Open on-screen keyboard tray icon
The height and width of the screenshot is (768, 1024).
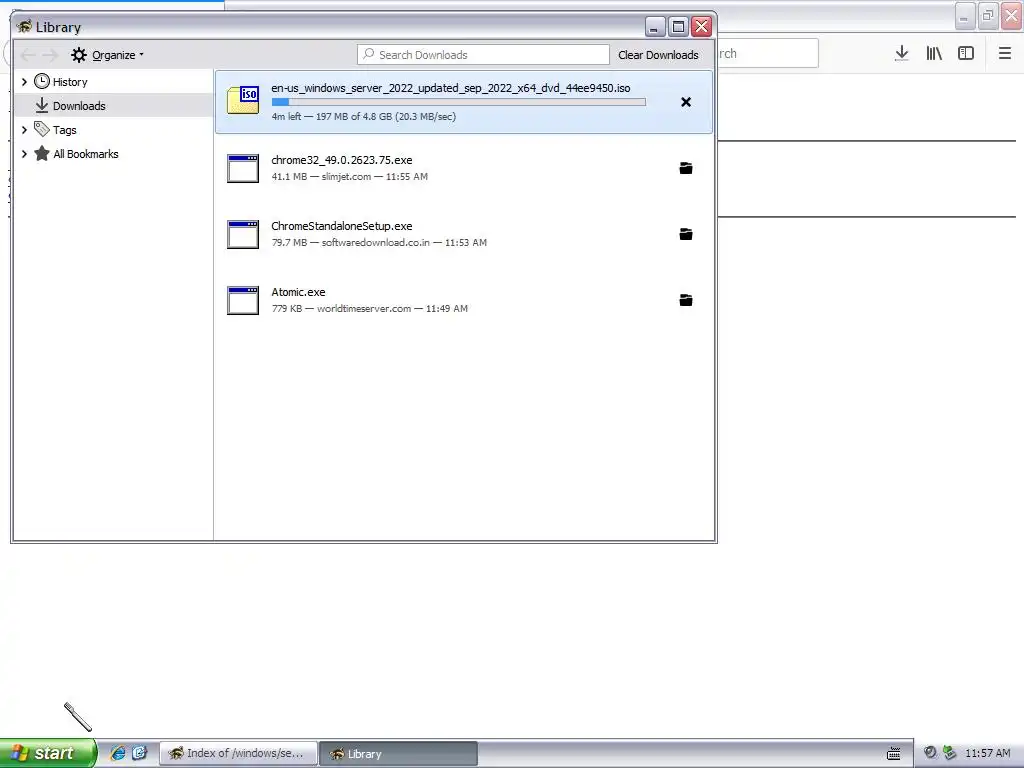pos(893,754)
